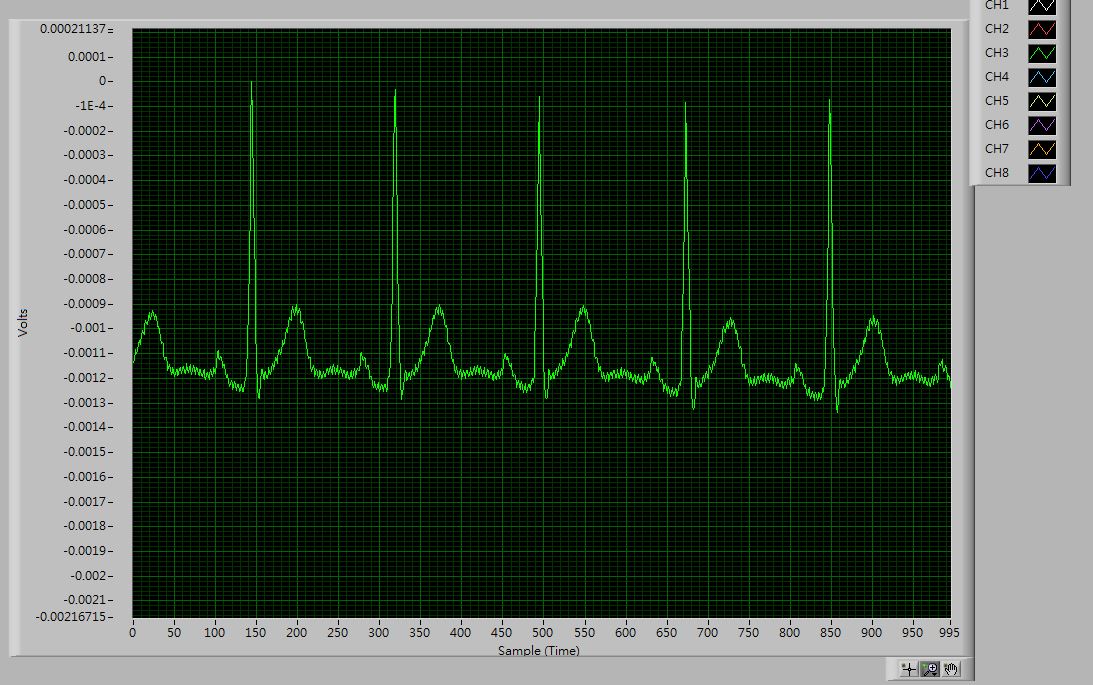Open the CH3 green plot style swatch
The image size is (1093, 685).
[1042, 53]
